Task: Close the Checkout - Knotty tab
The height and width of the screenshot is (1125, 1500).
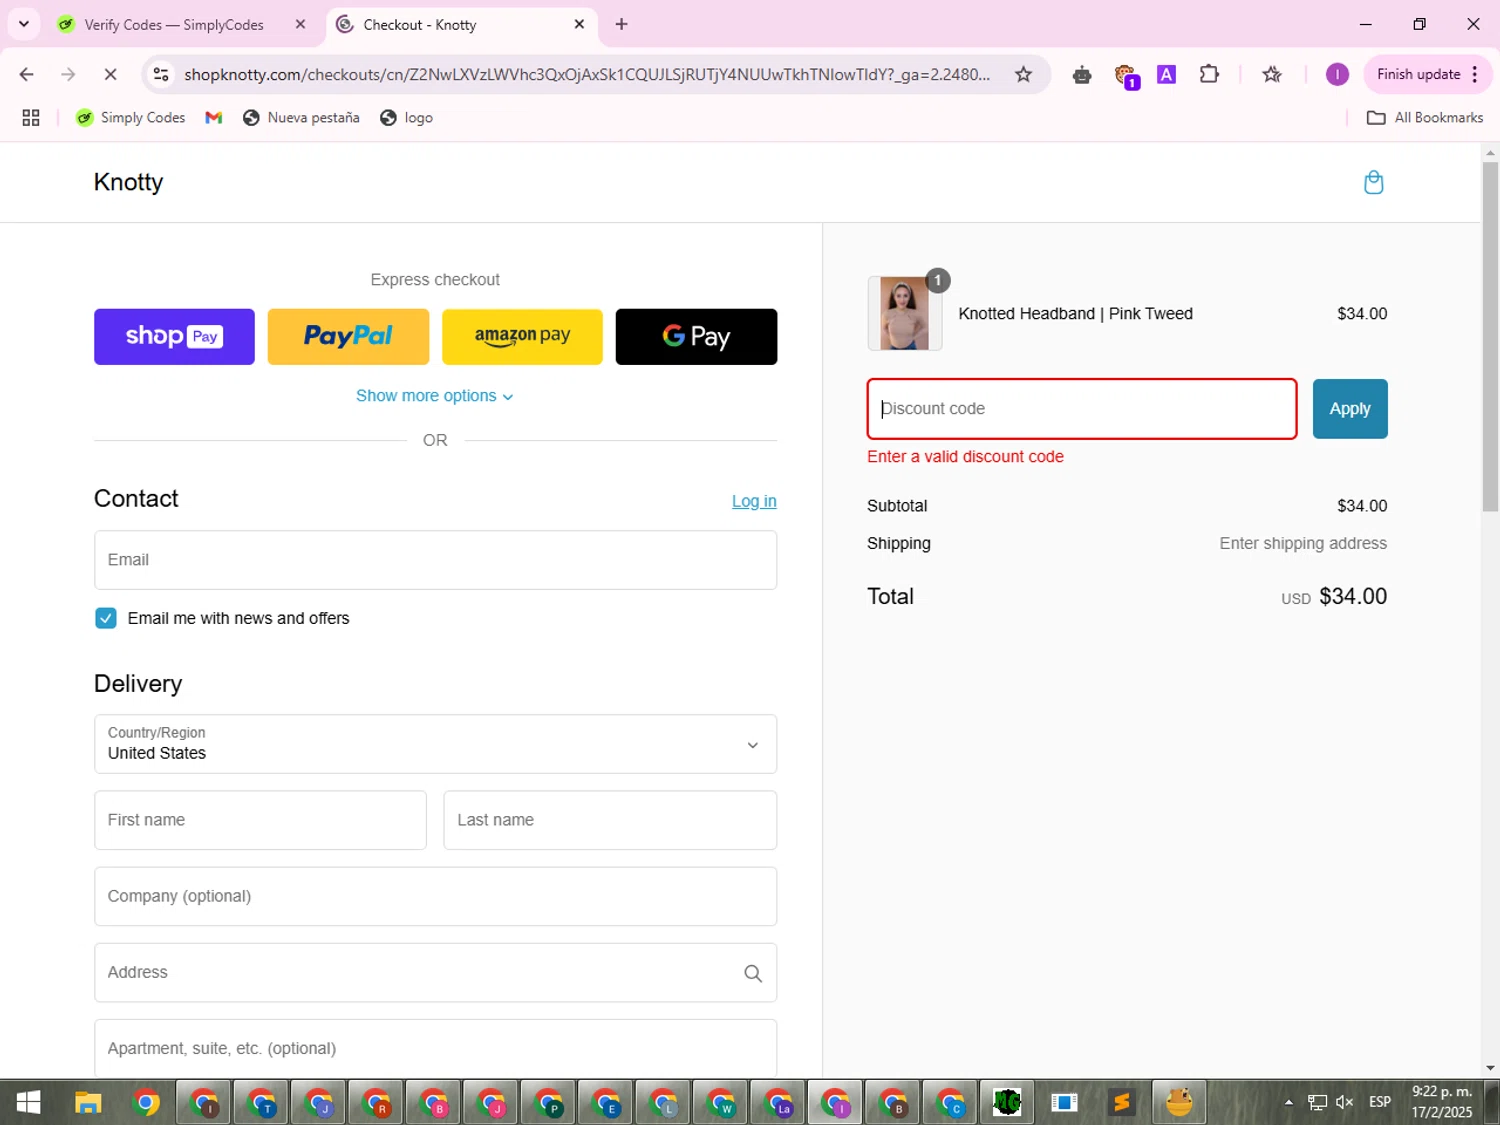Action: pos(579,24)
